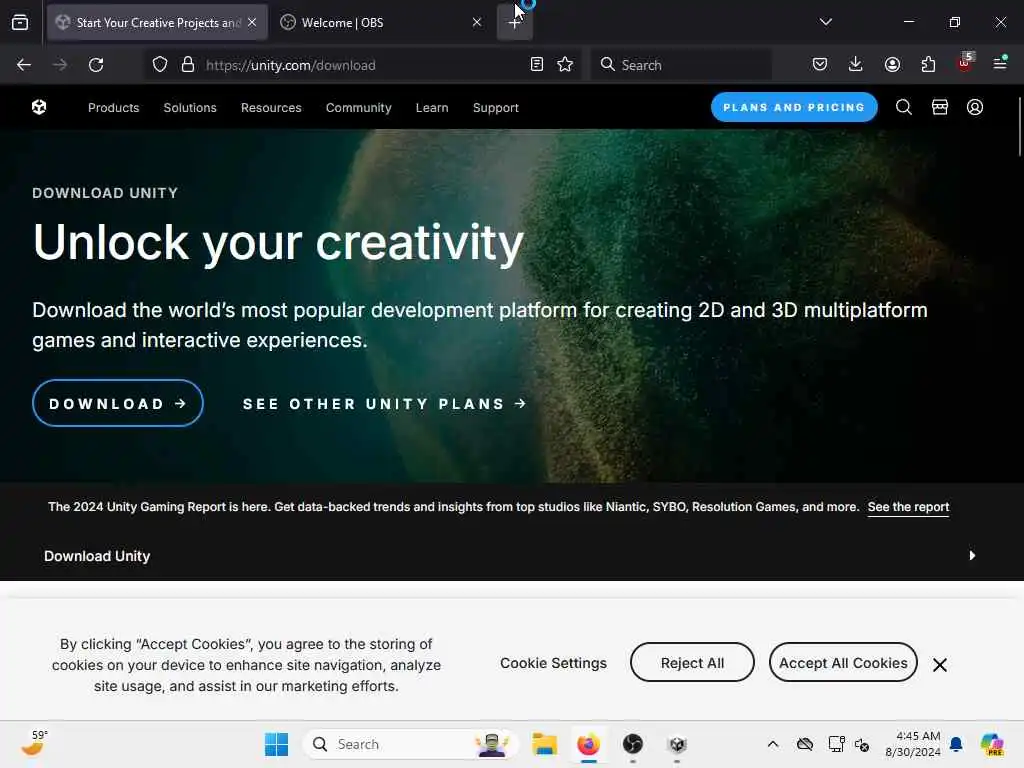Viewport: 1024px width, 768px height.
Task: Click the tracking protection shield icon
Action: [x=160, y=65]
